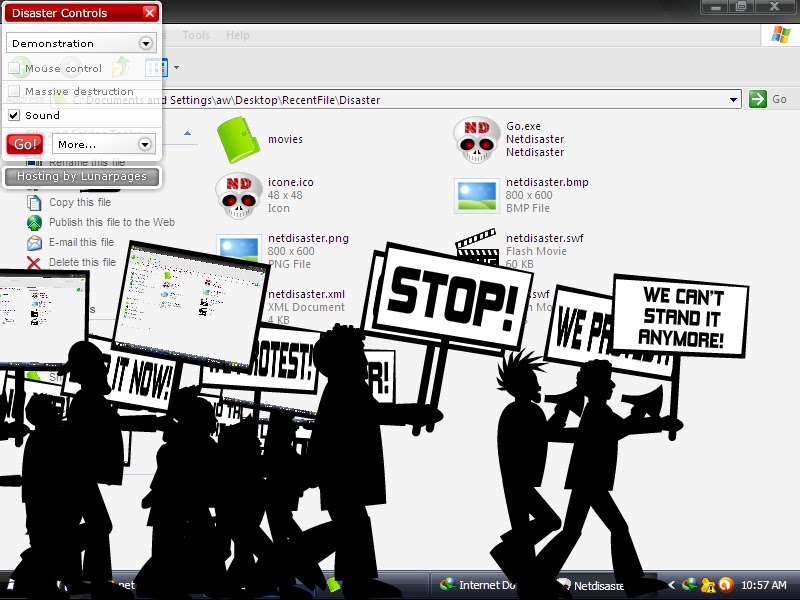The image size is (800, 600).
Task: Select the netdisaster.bmp image icon
Action: [477, 195]
